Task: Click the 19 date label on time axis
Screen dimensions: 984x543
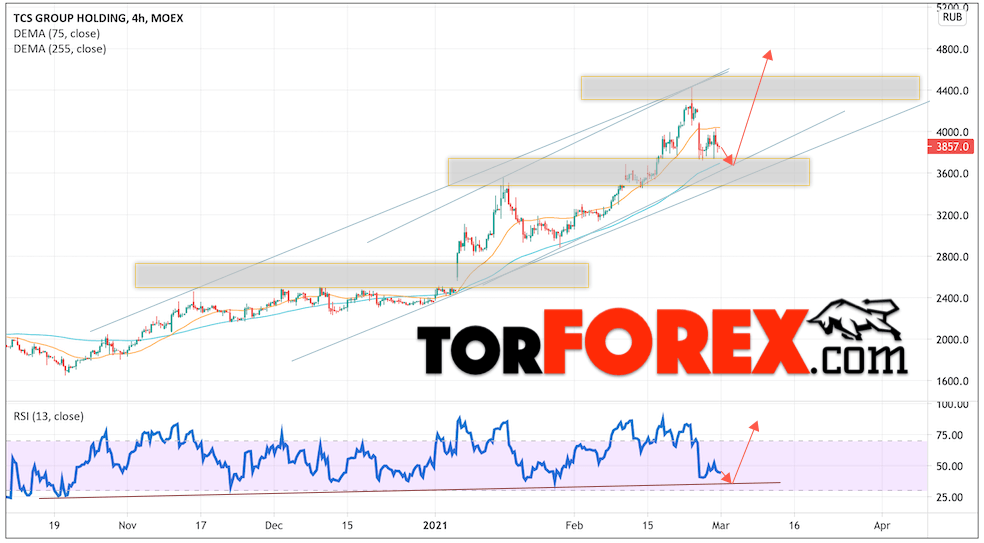Action: tap(54, 525)
